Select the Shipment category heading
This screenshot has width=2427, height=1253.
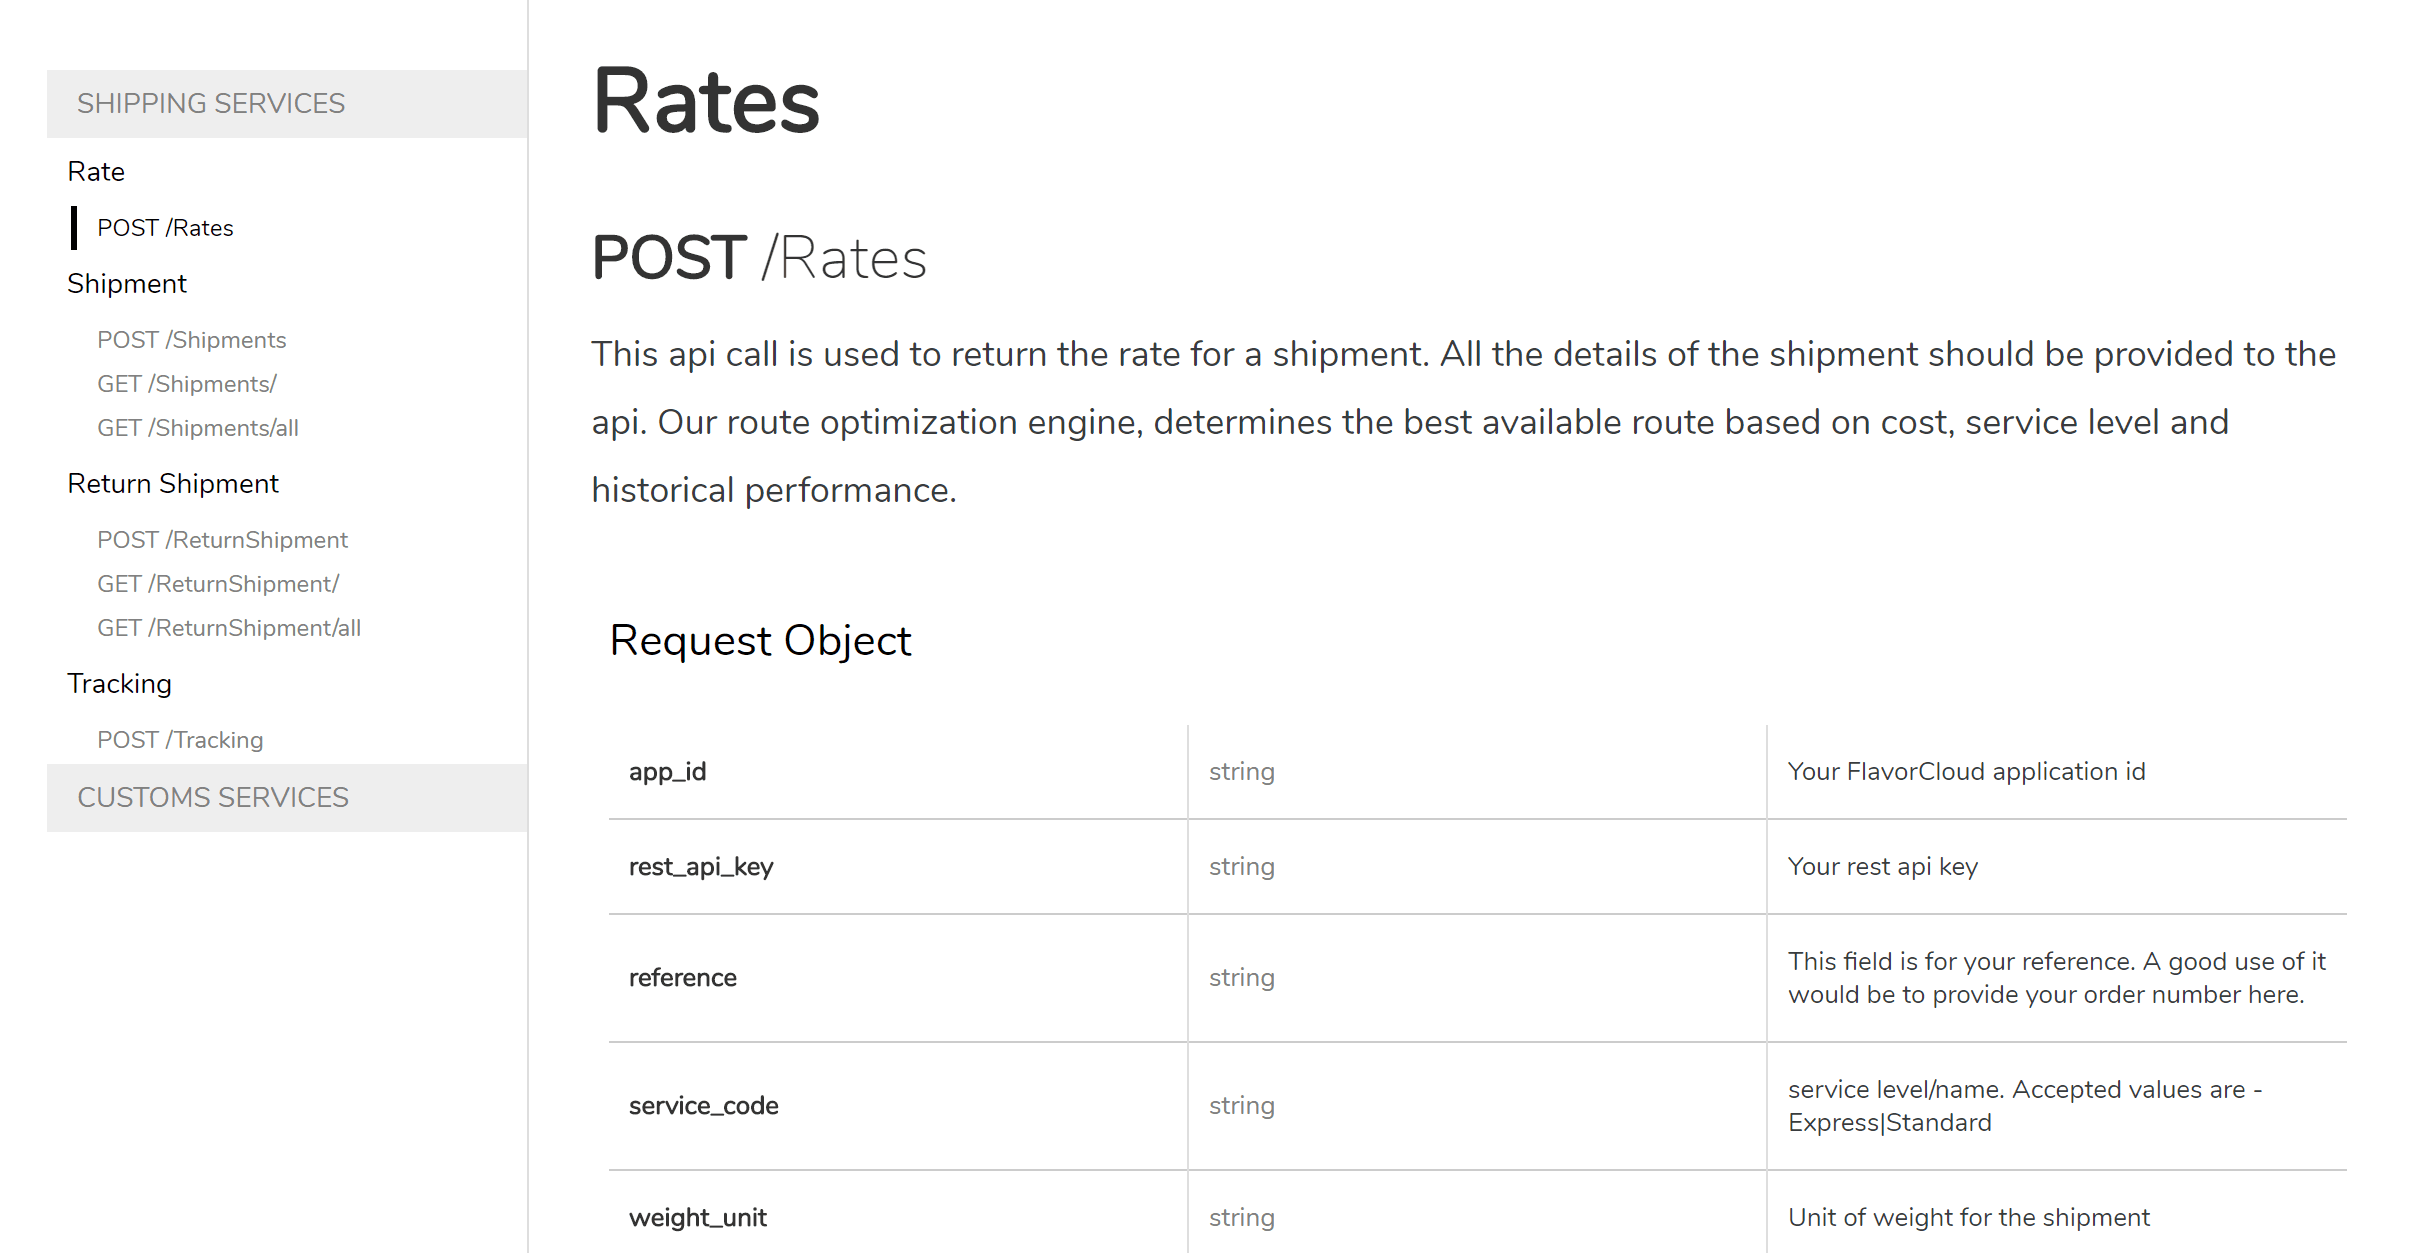[127, 284]
